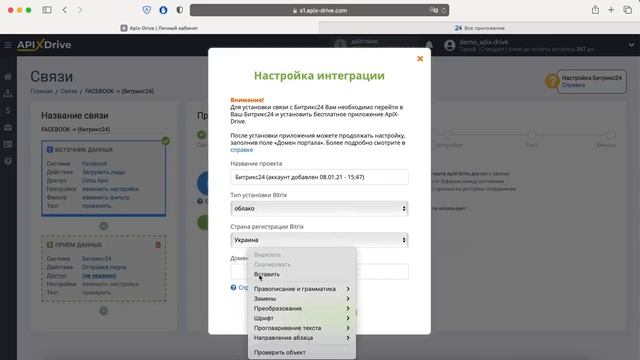Open notifications bell icon
The image size is (640, 360).
click(x=429, y=44)
